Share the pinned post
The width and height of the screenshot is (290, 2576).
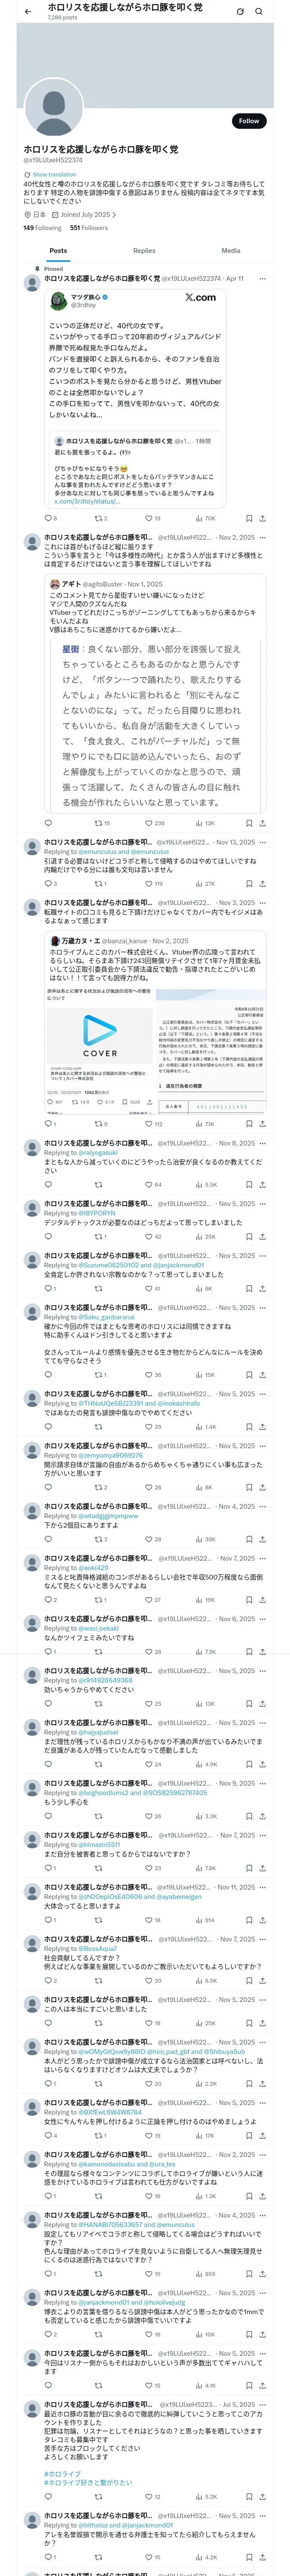[x=262, y=519]
